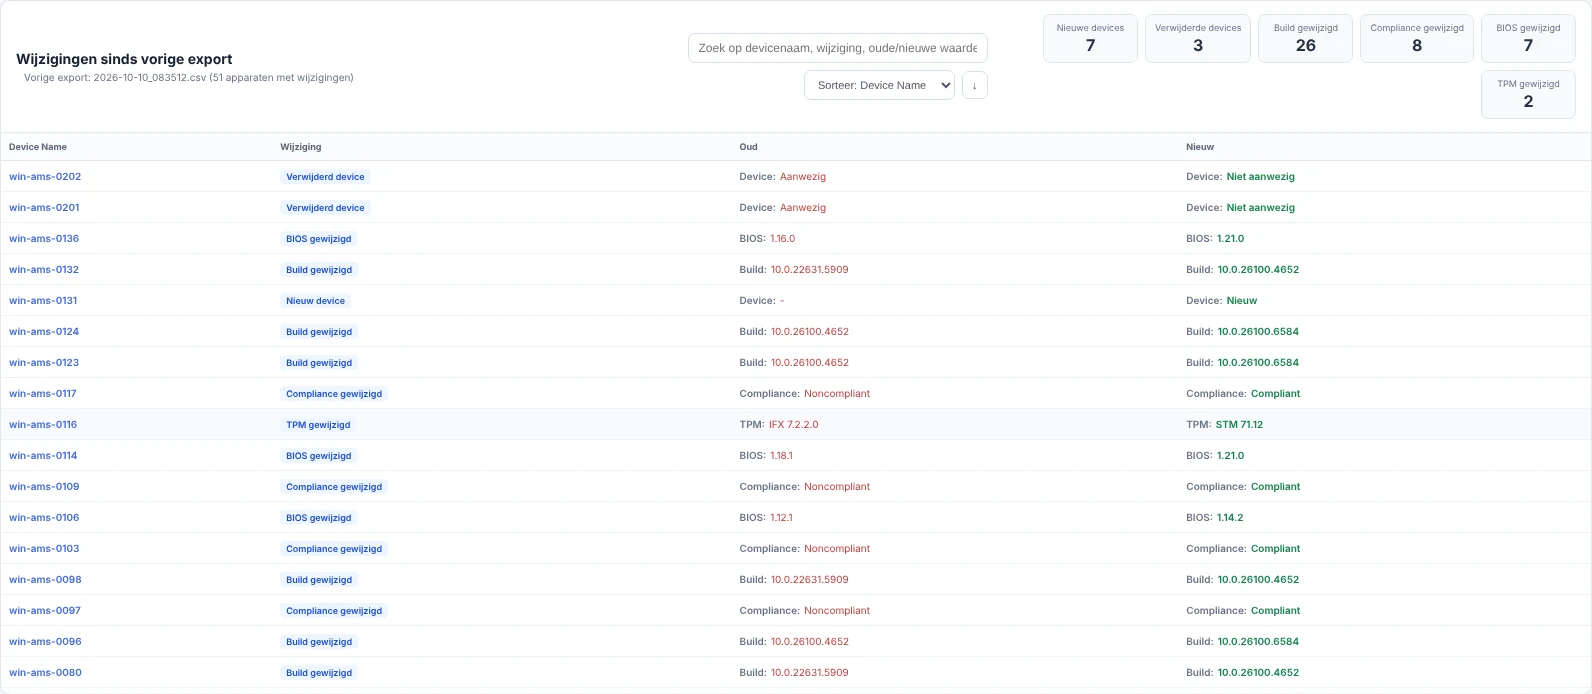Select the Build gewijzigd summary card

point(1306,38)
